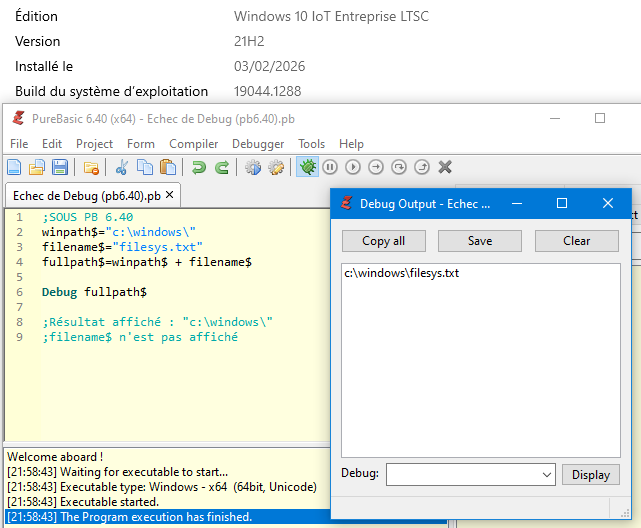Click the PureBasic logo in main title bar

[x=18, y=118]
